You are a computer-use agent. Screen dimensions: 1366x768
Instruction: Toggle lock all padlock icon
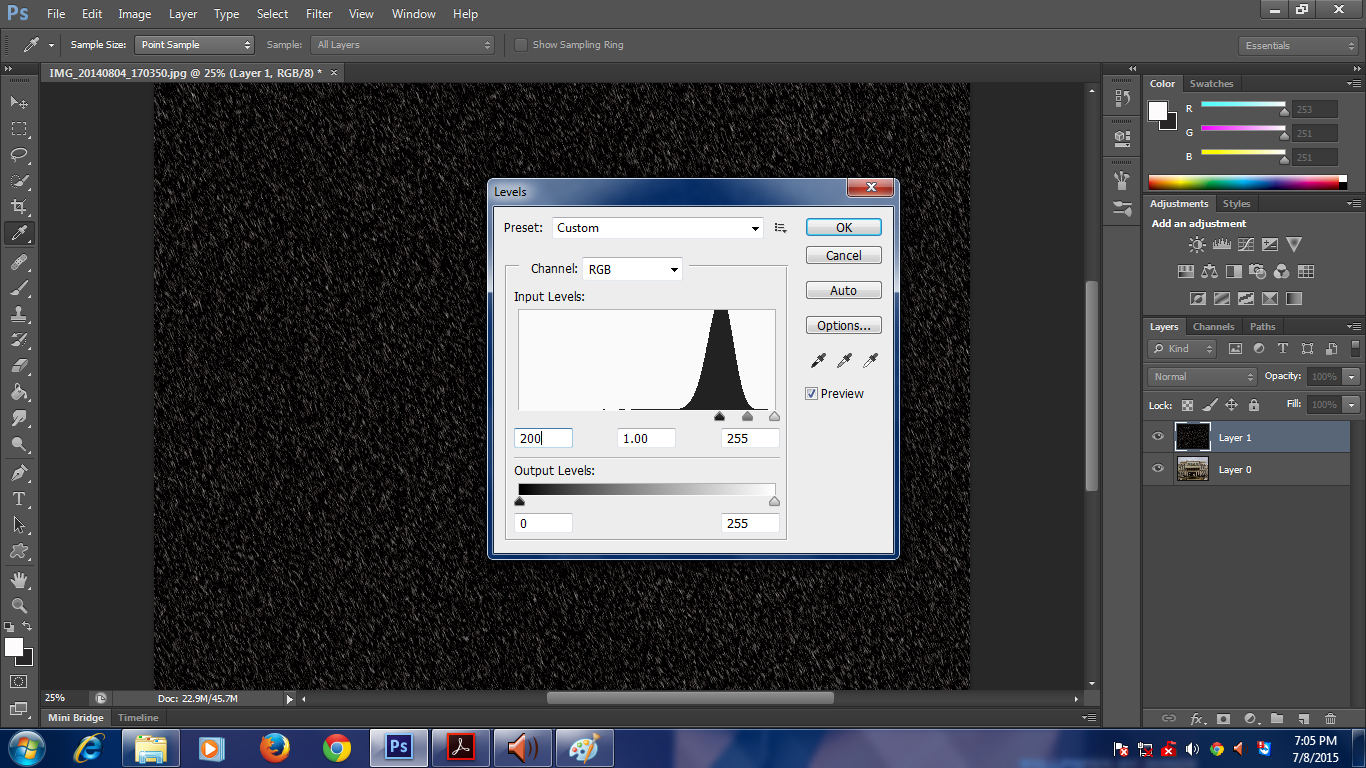[x=1253, y=405]
